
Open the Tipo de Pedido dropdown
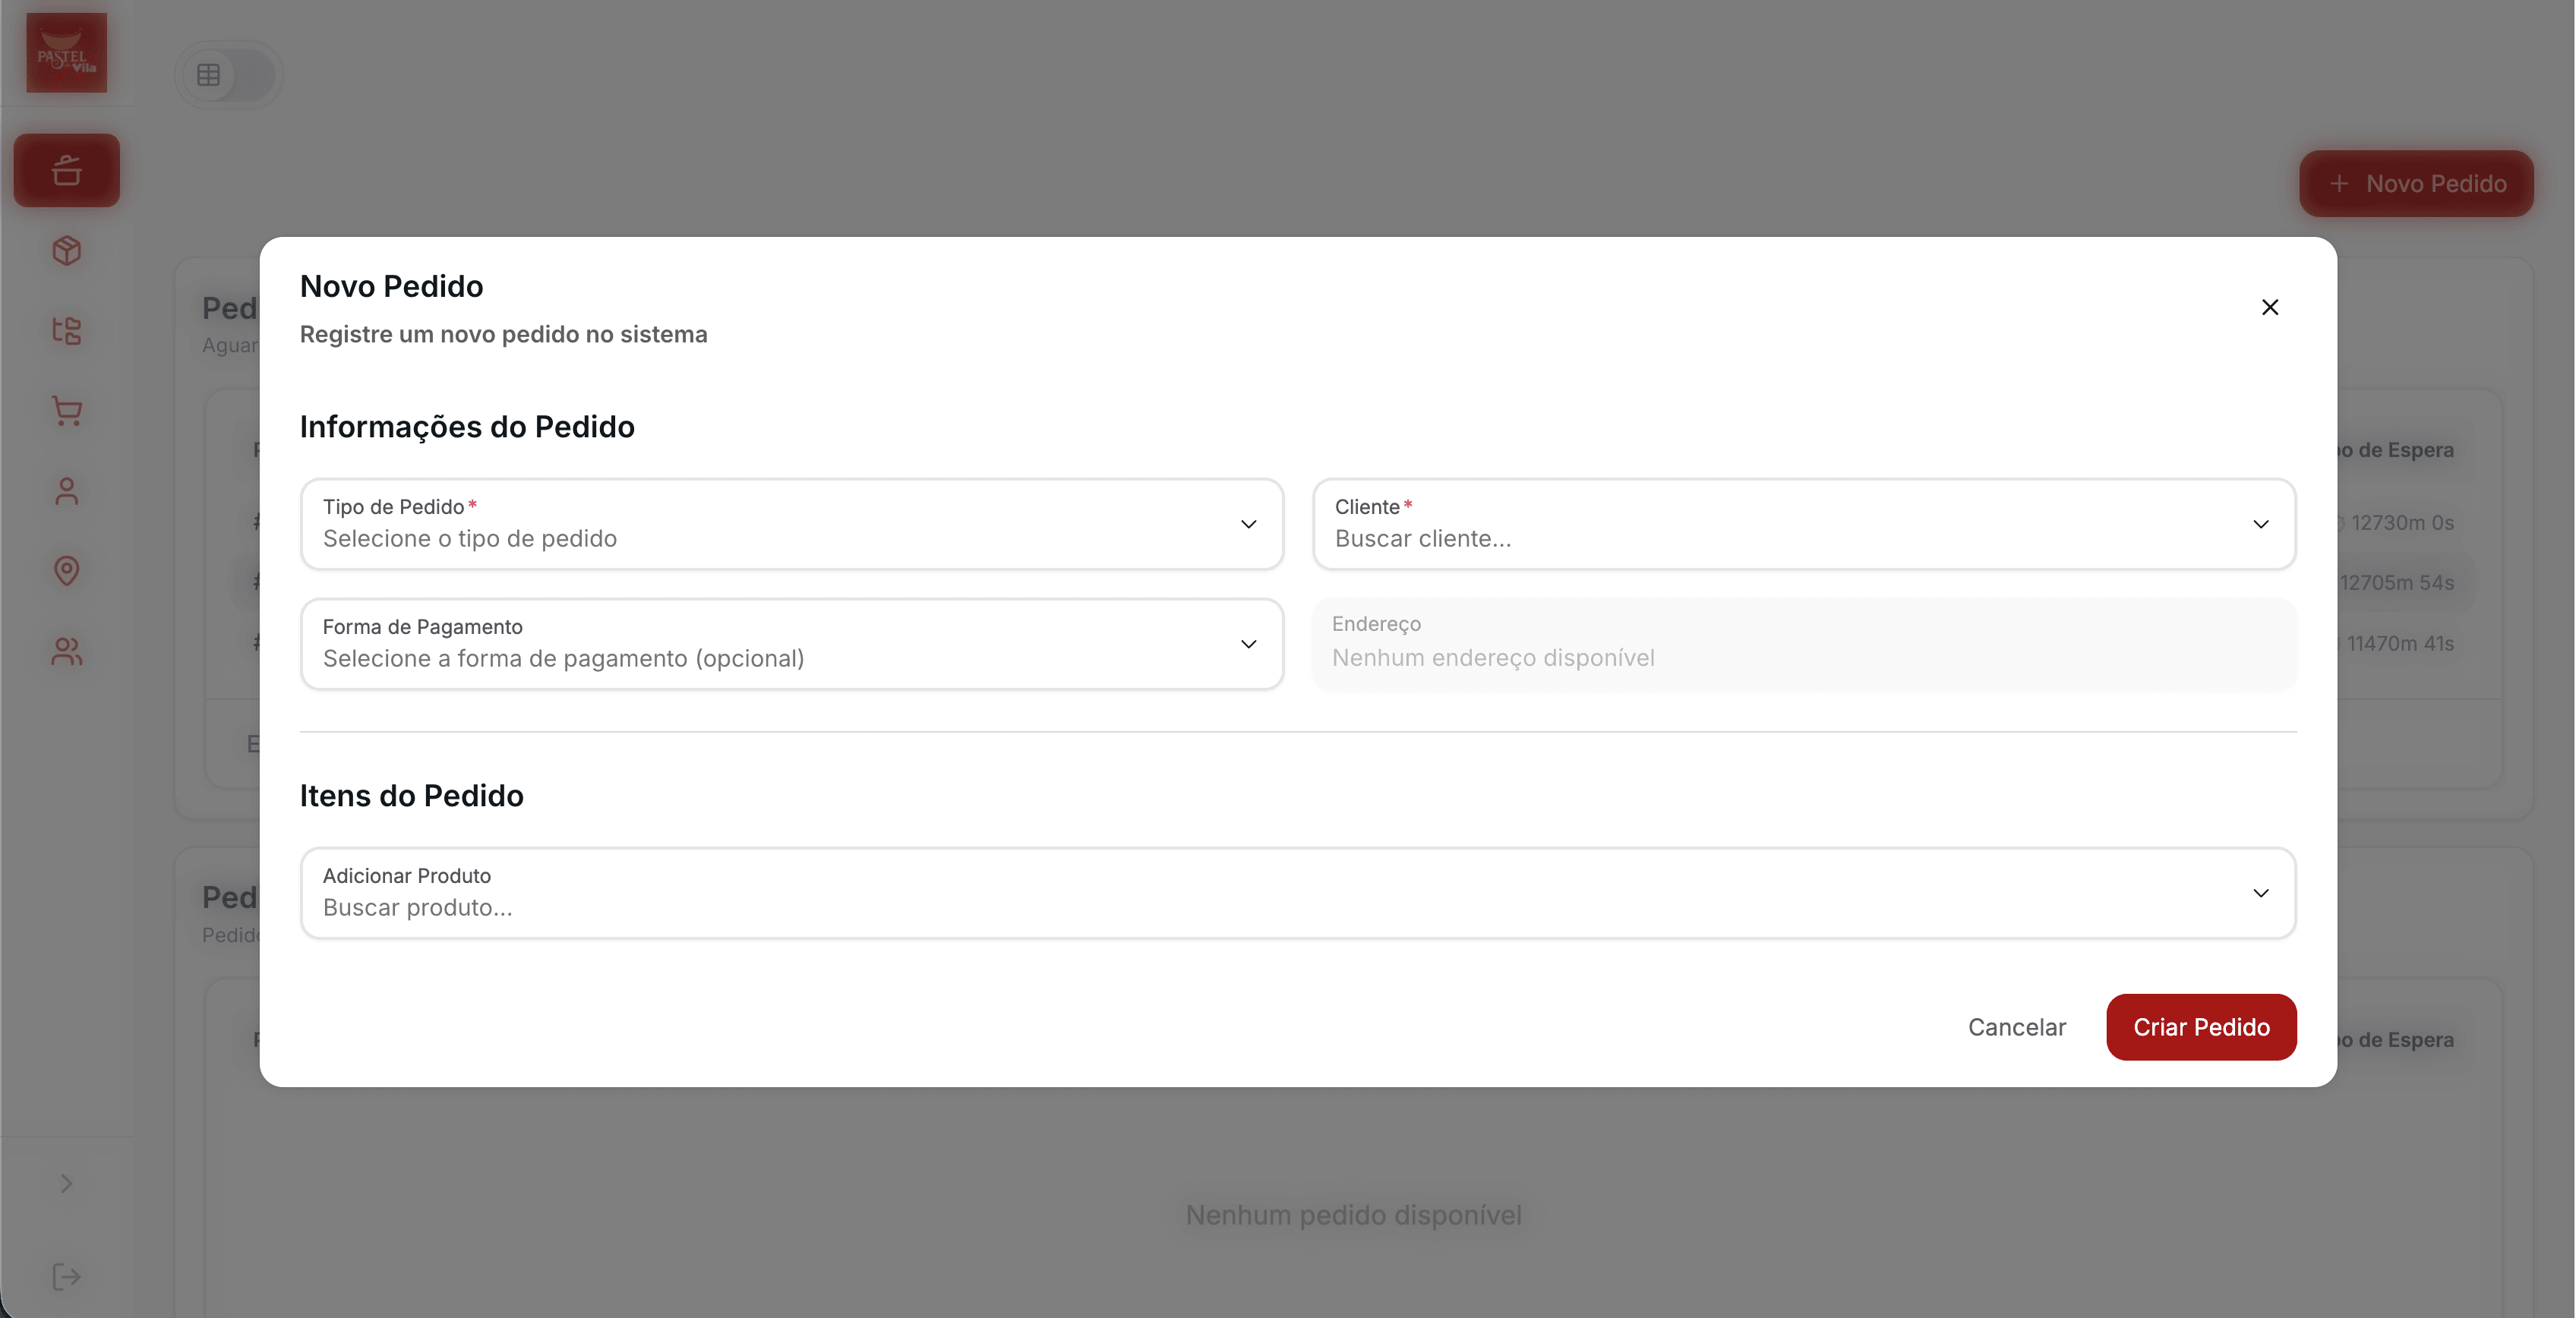791,524
